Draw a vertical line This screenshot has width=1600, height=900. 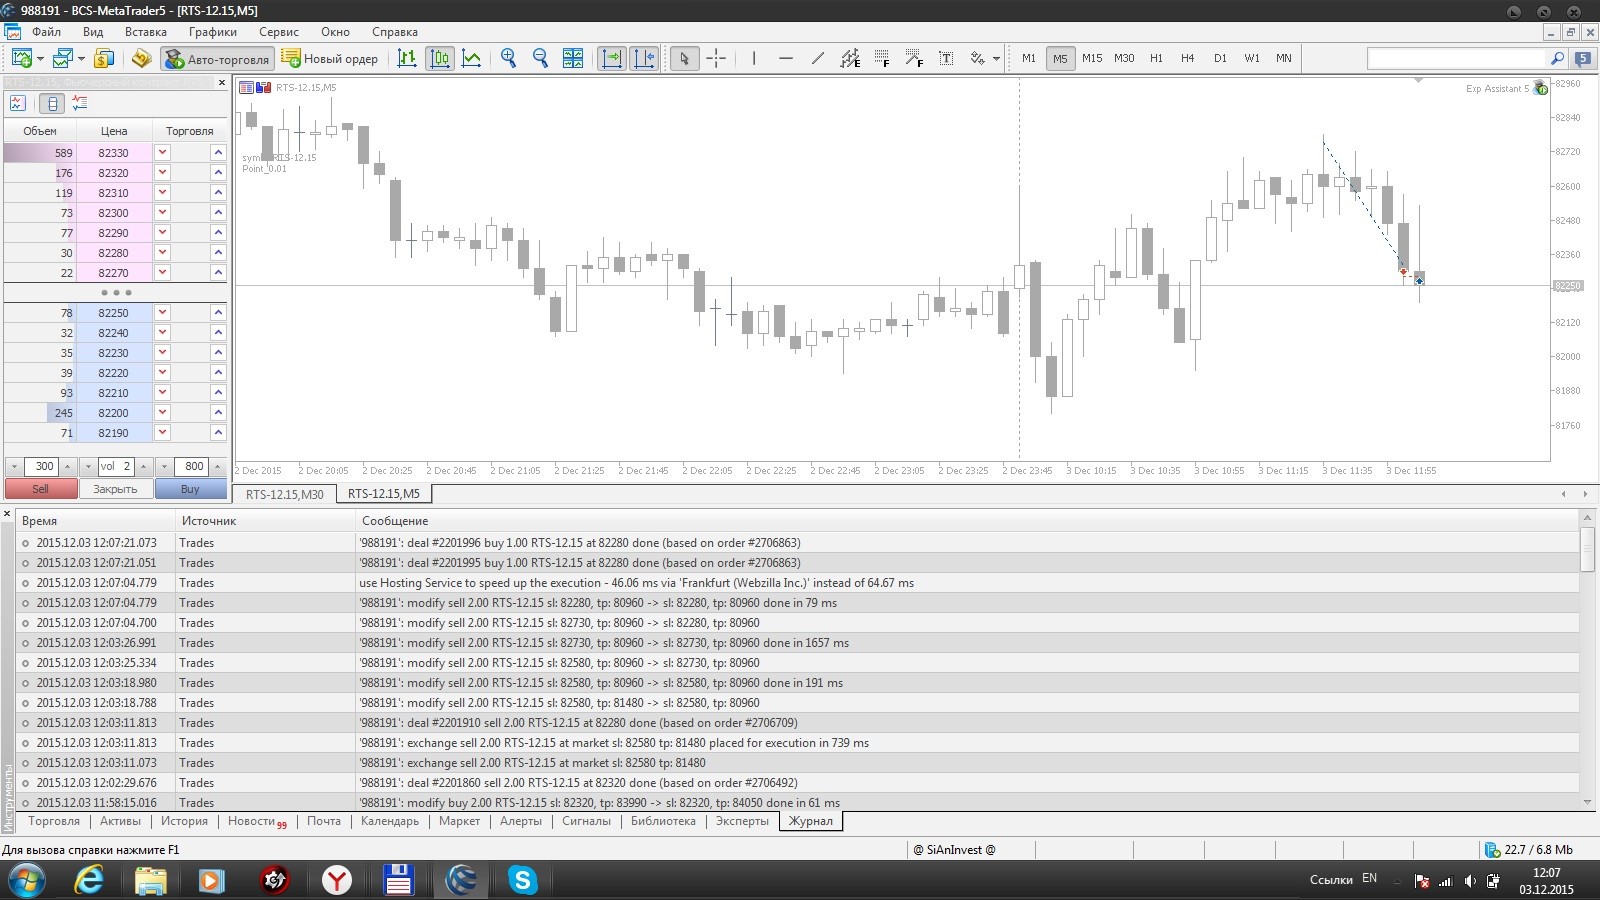pyautogui.click(x=754, y=58)
